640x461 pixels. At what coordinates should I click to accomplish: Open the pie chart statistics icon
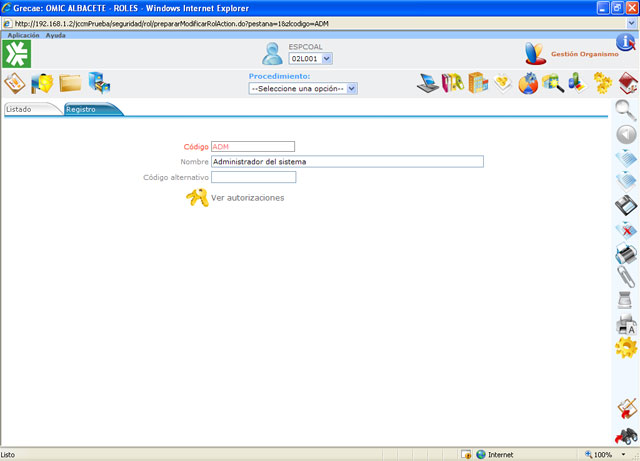pos(528,83)
